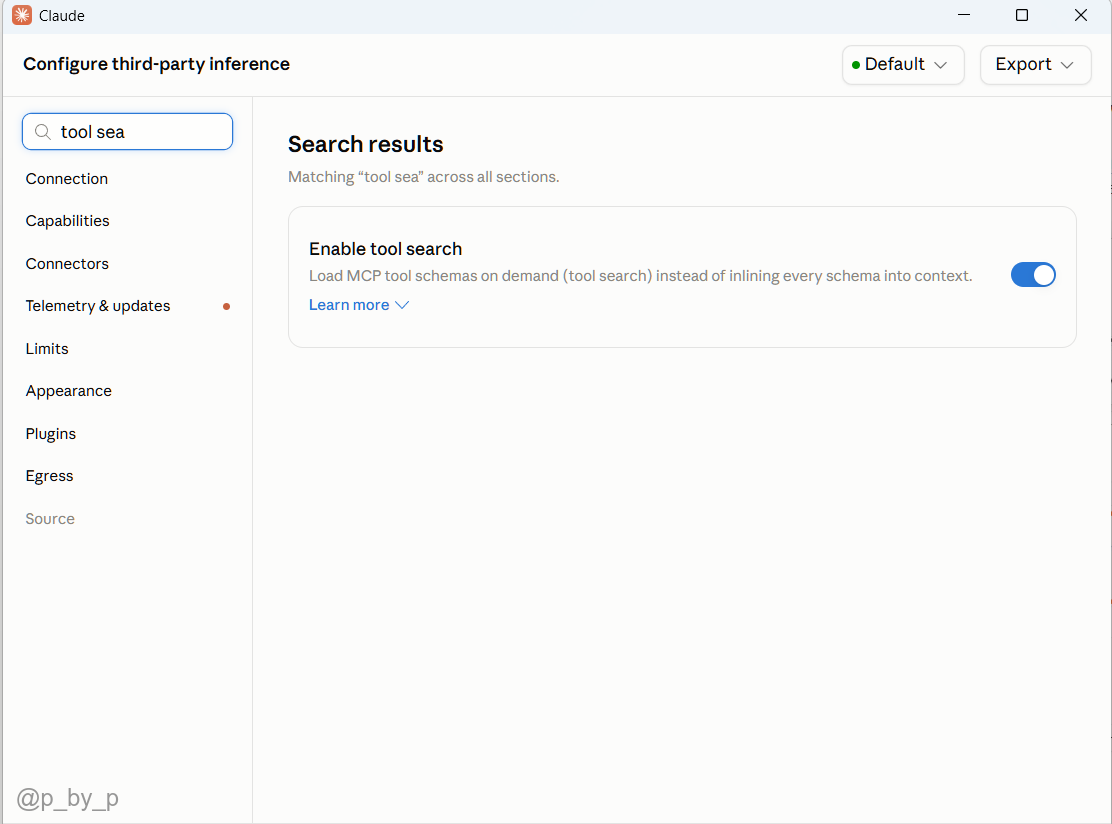Click the magnifier icon in search box

coord(43,132)
